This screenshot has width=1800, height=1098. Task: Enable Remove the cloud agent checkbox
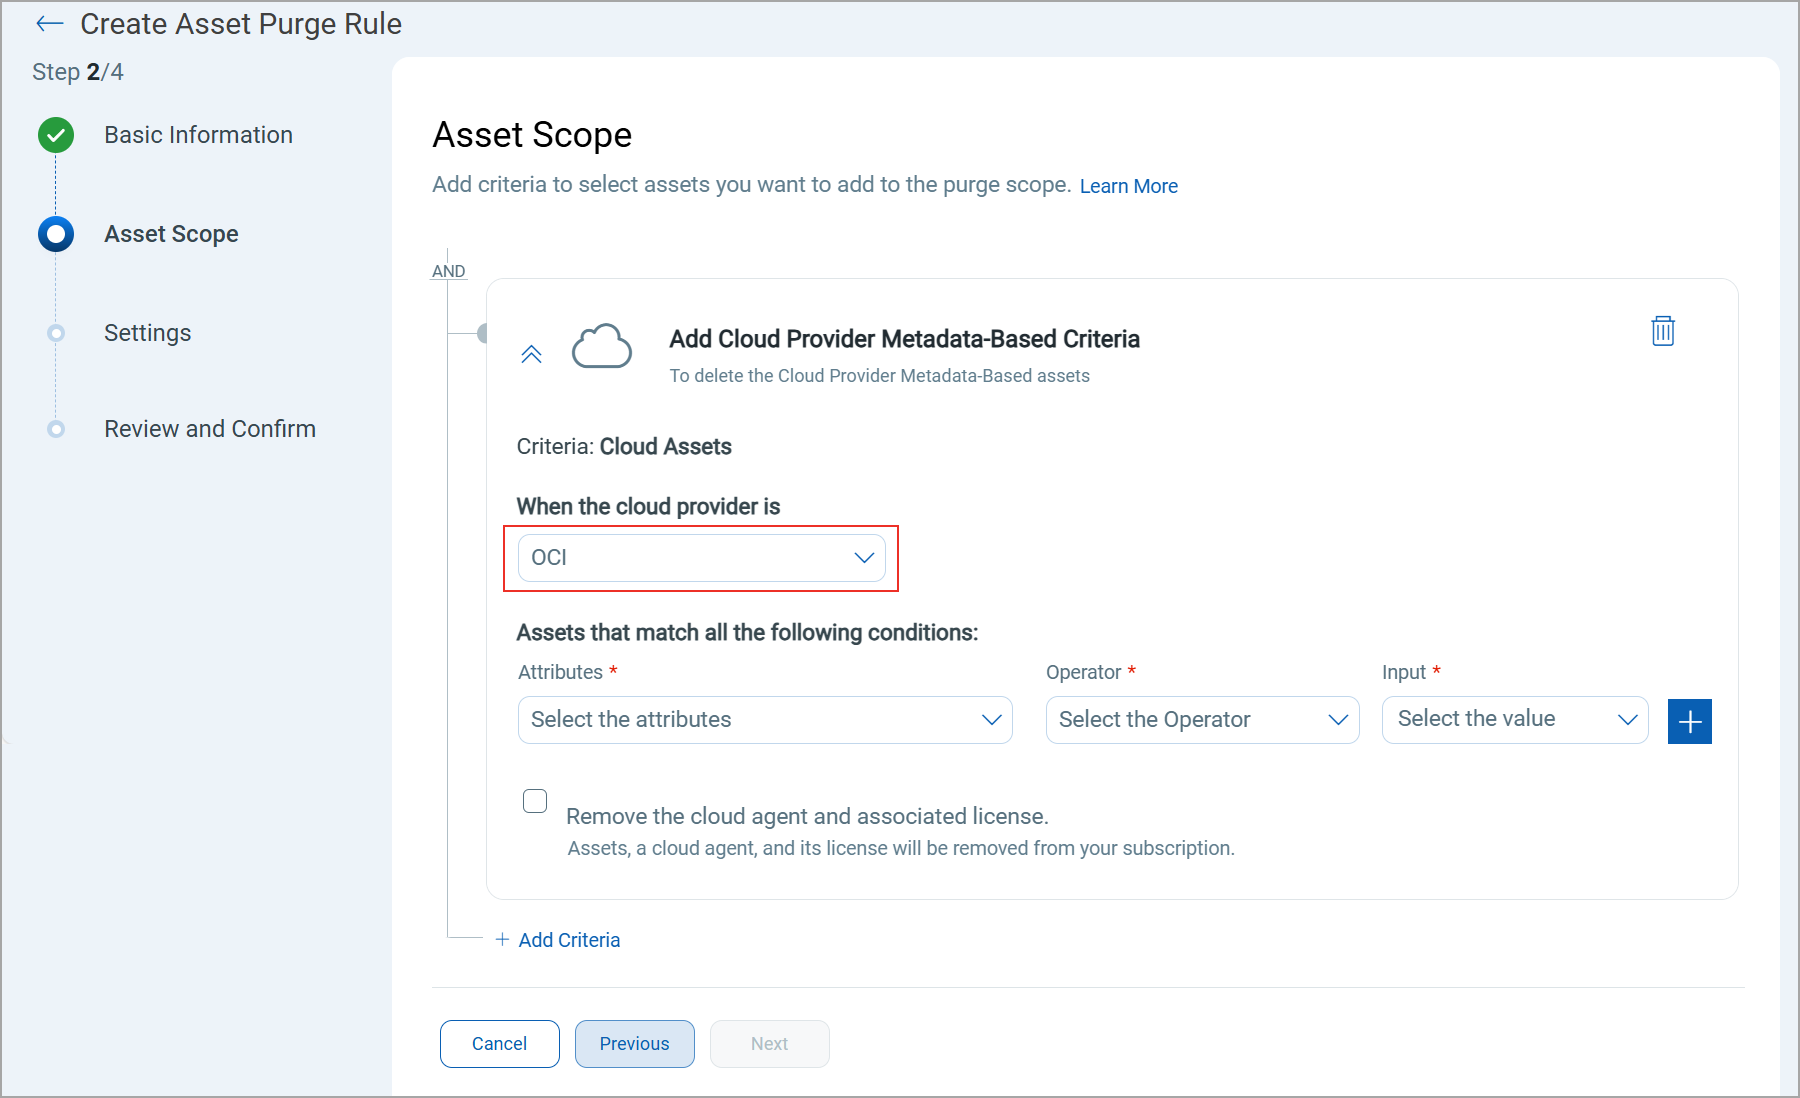(x=535, y=801)
